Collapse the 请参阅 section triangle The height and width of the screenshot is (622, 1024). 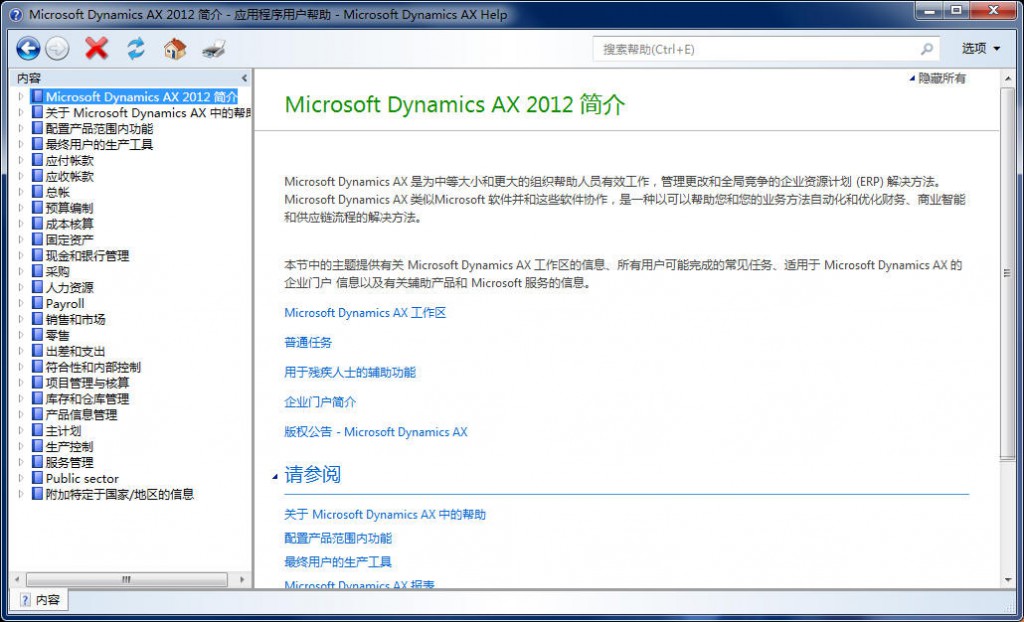(x=275, y=477)
